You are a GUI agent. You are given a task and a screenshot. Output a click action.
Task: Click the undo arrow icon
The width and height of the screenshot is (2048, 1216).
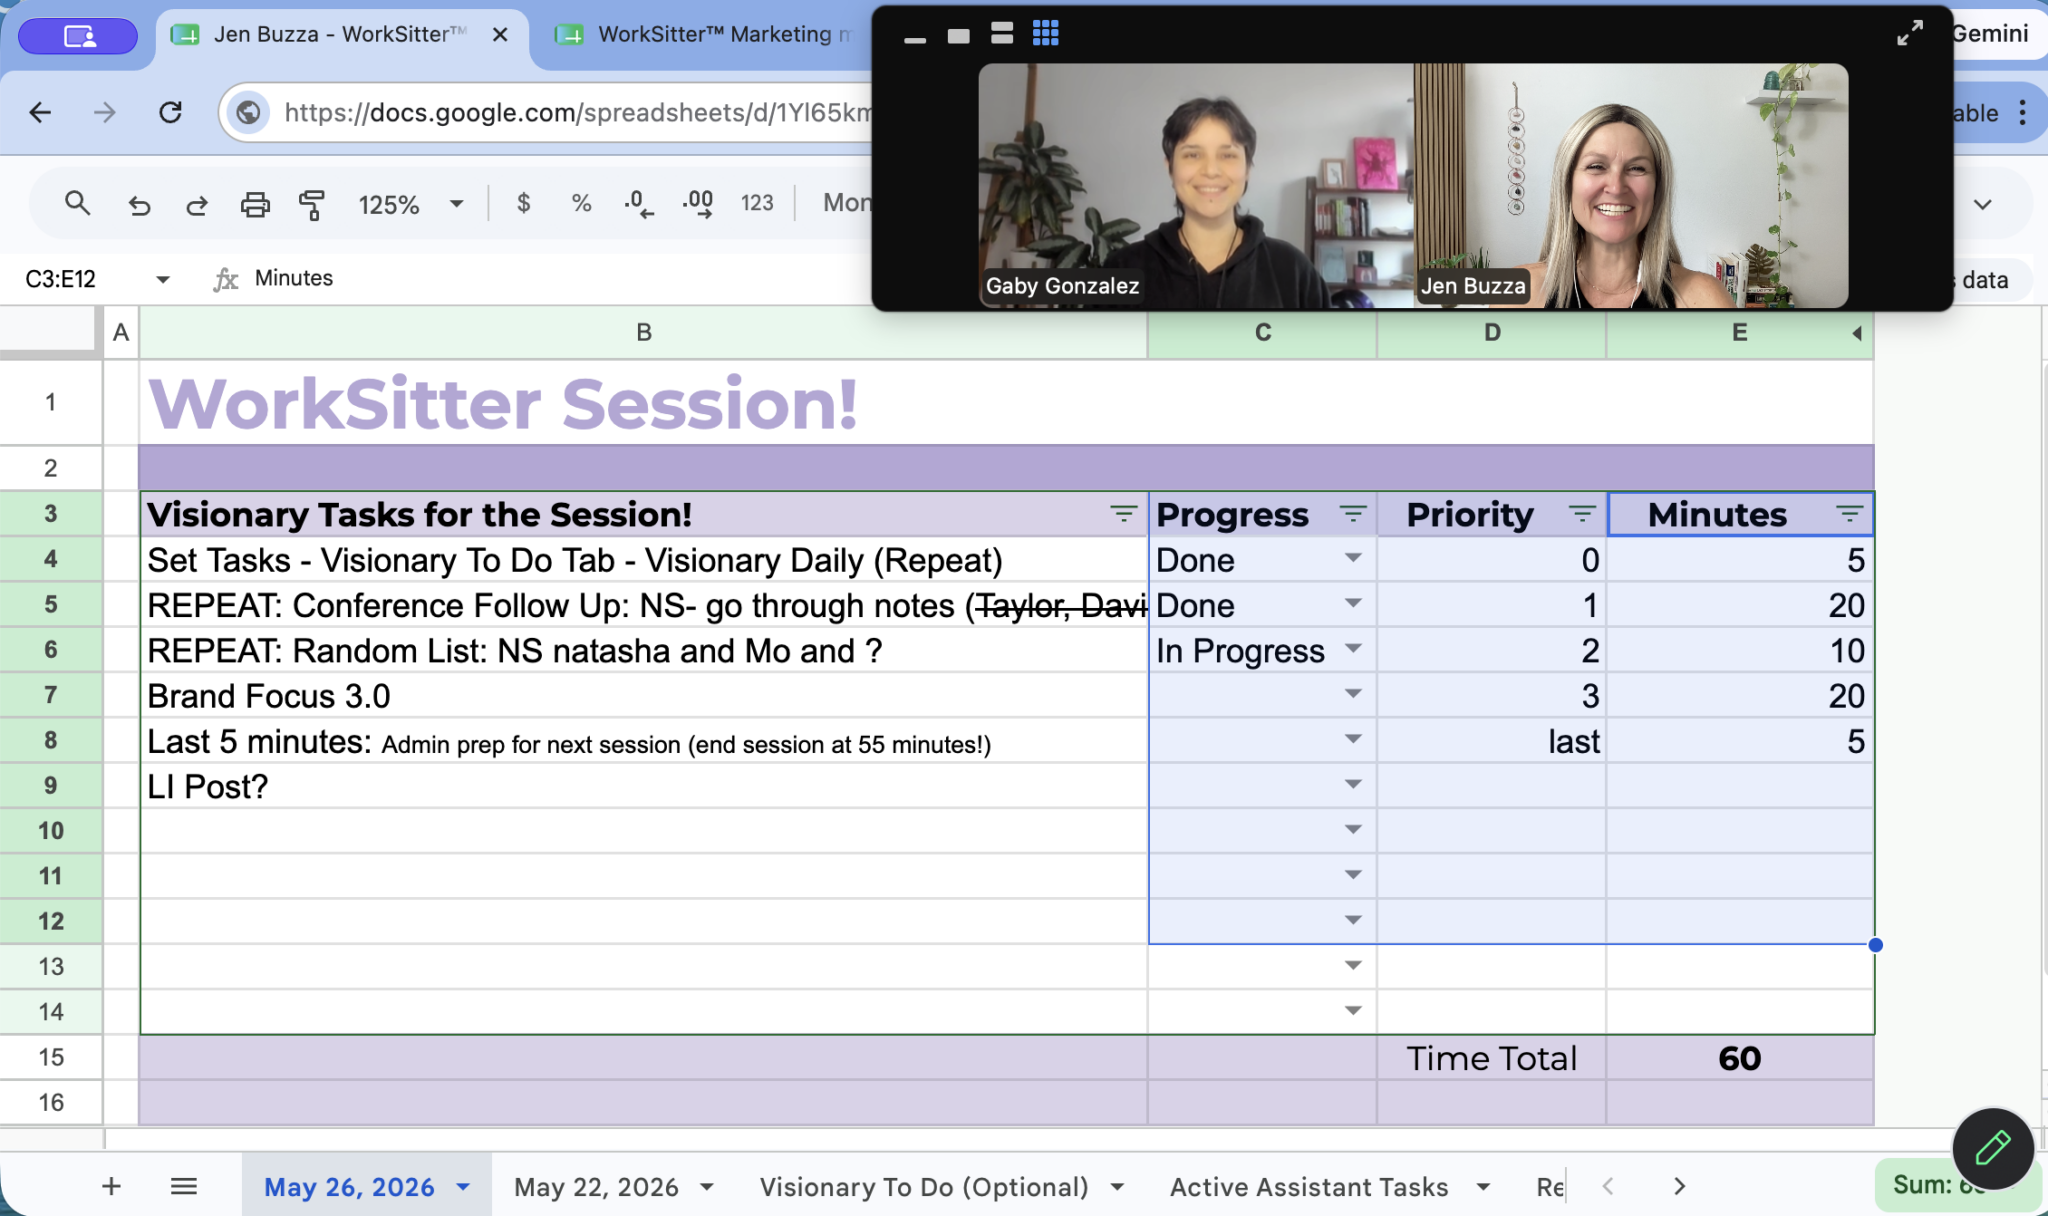coord(139,205)
